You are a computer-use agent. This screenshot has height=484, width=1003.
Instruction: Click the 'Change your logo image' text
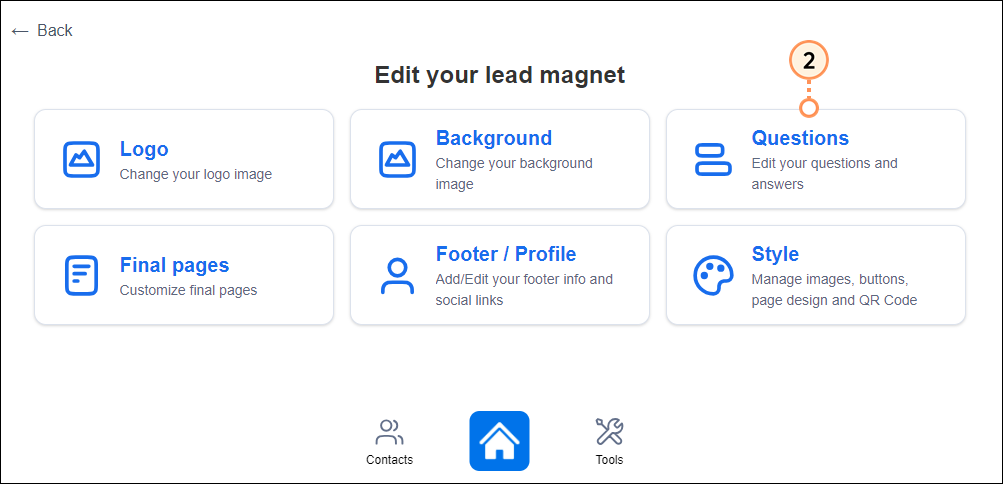196,174
